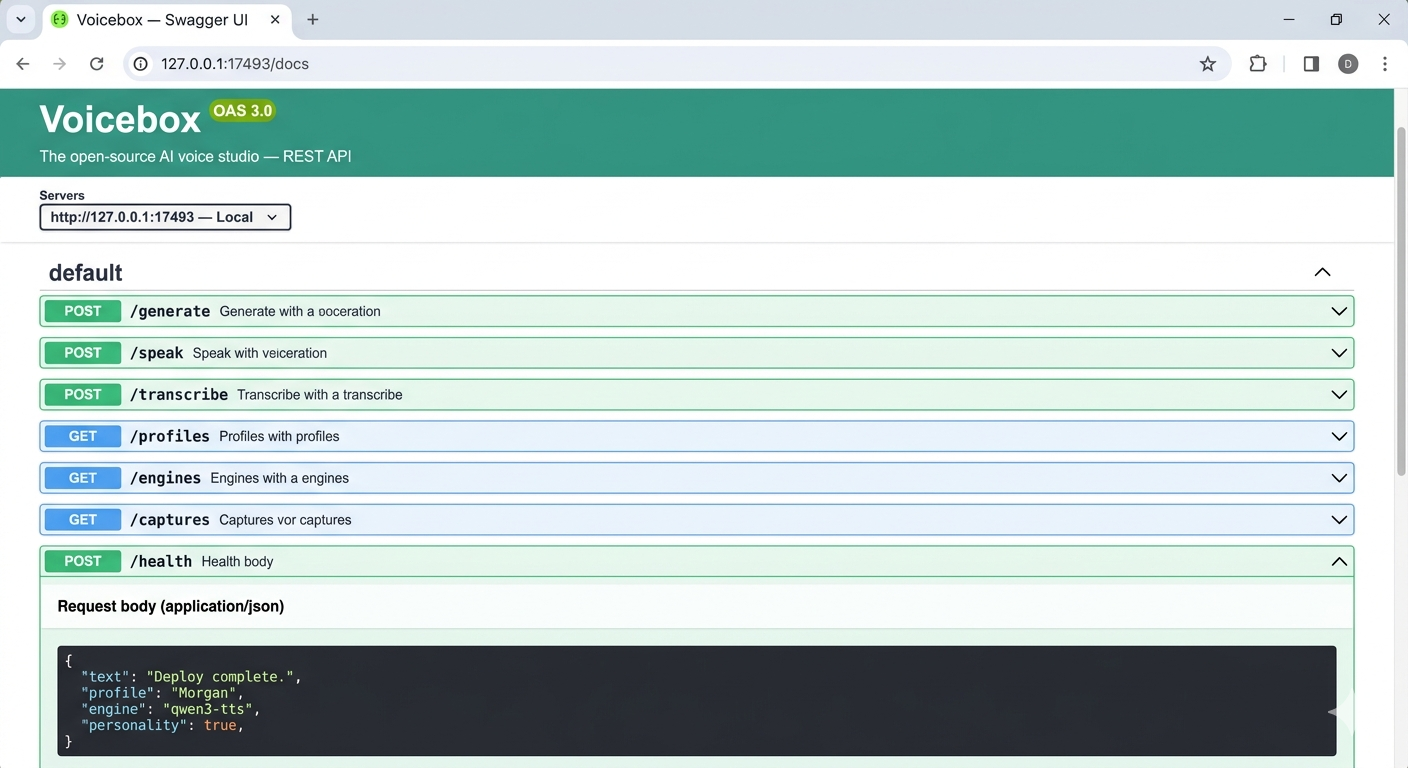Click the POST badge for /transcribe

[x=83, y=395]
